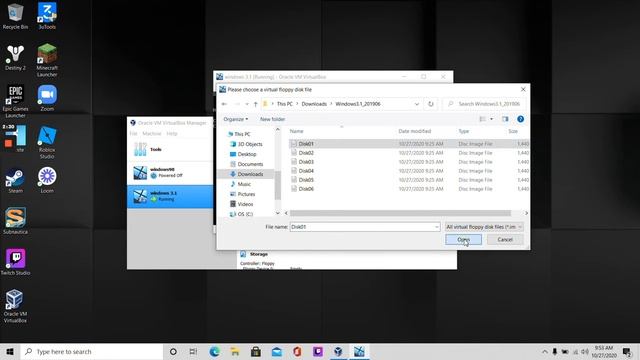Open the Roblox Studio desktop icon
The height and width of the screenshot is (360, 640).
(x=47, y=142)
